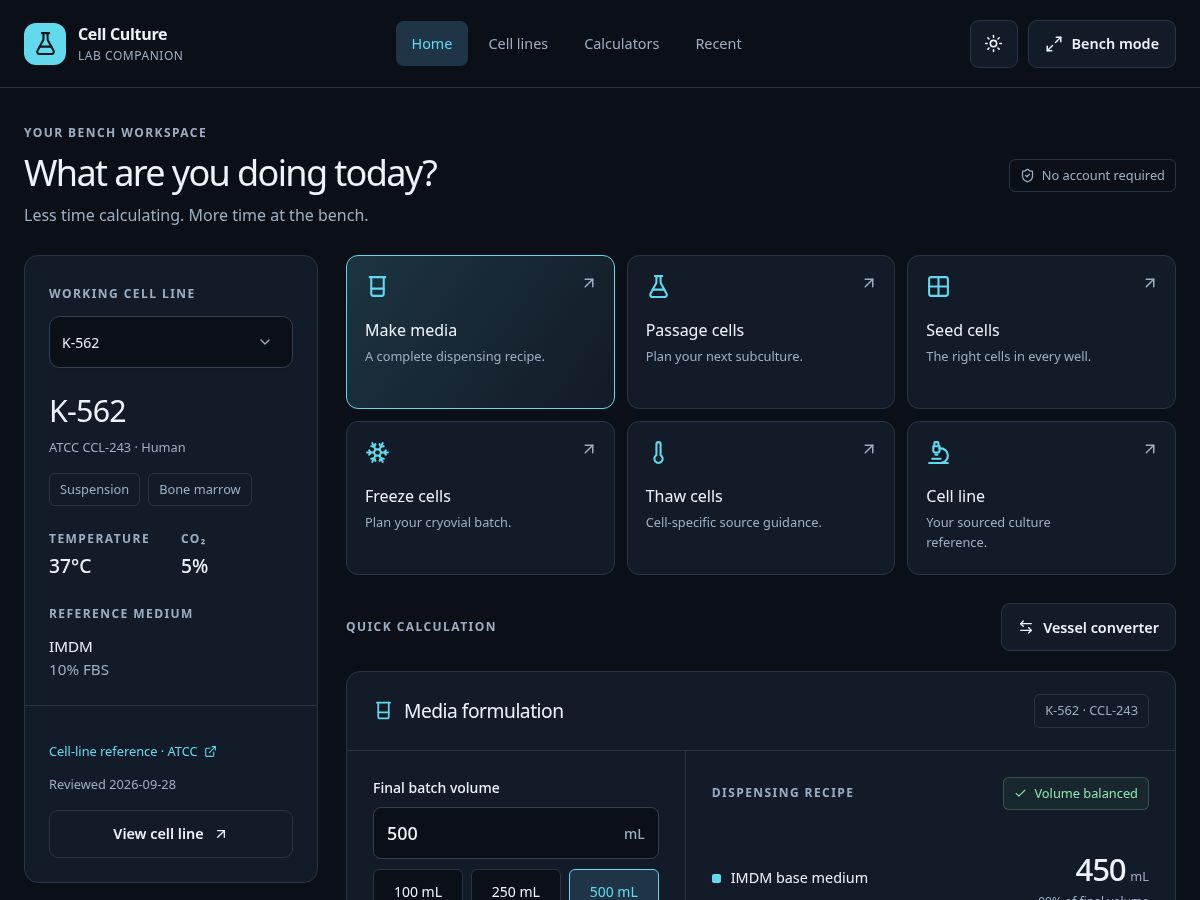The height and width of the screenshot is (900, 1200).
Task: Click the external link icon beside ATCC
Action: (210, 751)
